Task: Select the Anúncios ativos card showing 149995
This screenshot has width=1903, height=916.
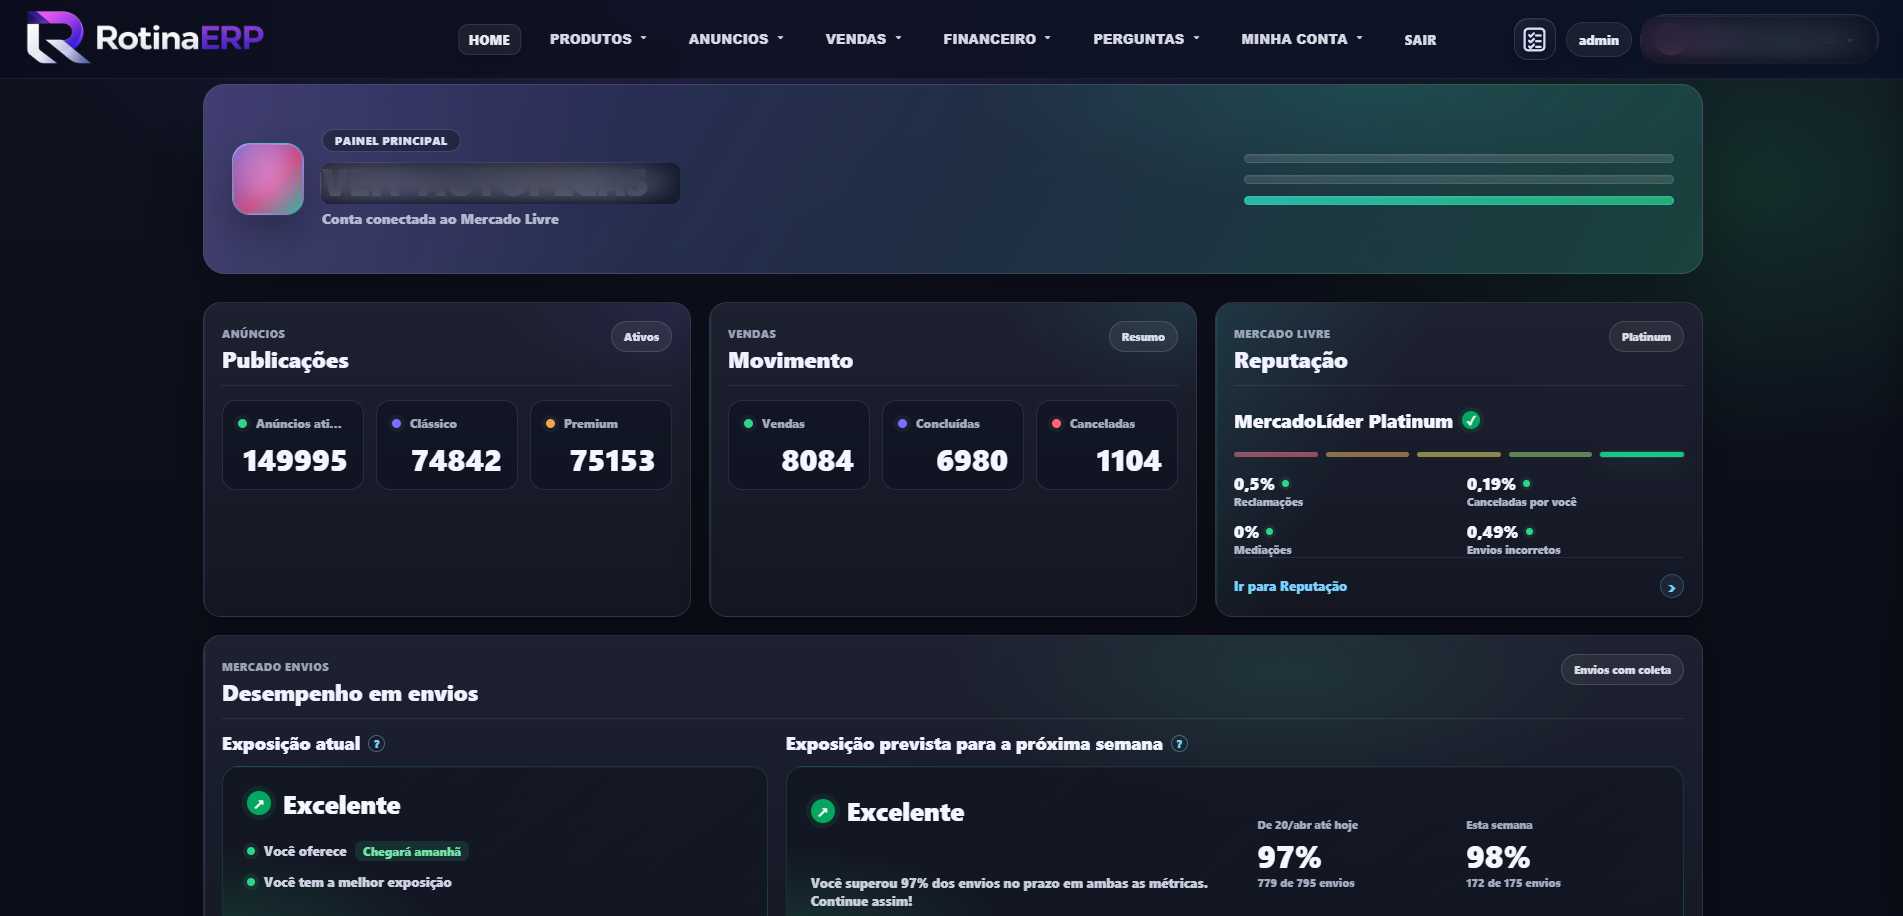Action: coord(293,445)
